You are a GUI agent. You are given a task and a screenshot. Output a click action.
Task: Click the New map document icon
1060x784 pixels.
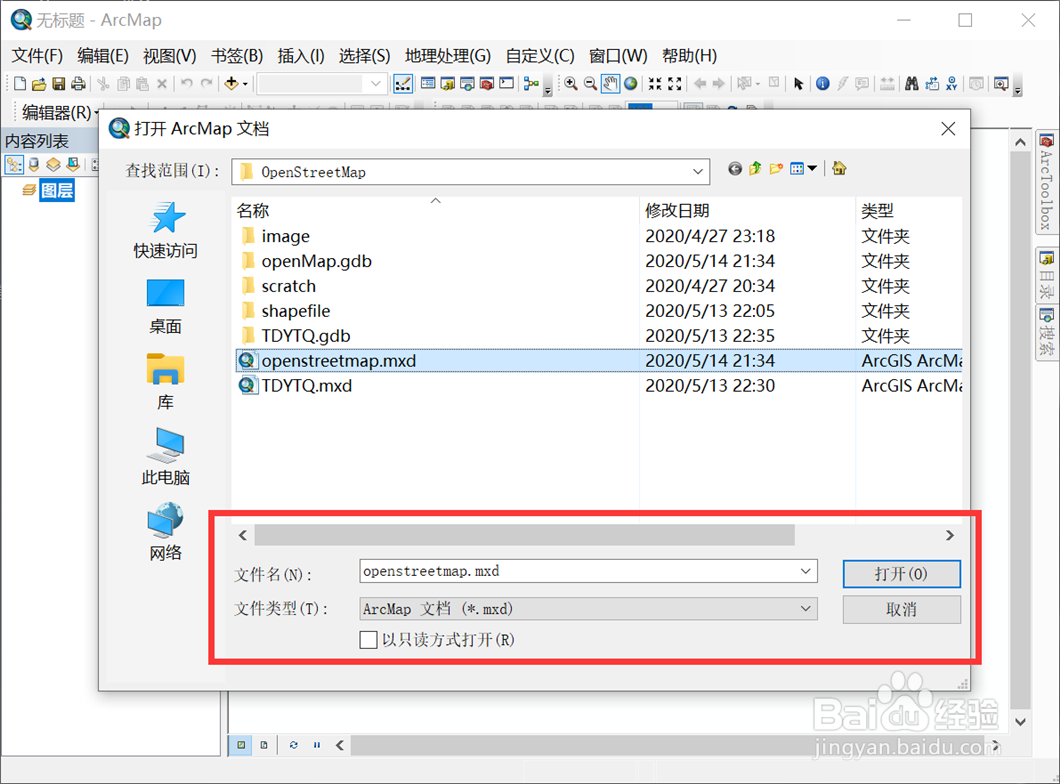[x=20, y=83]
